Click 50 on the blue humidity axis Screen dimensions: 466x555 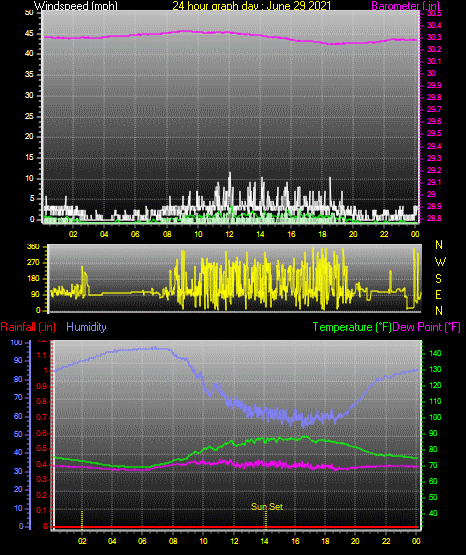[x=18, y=434]
